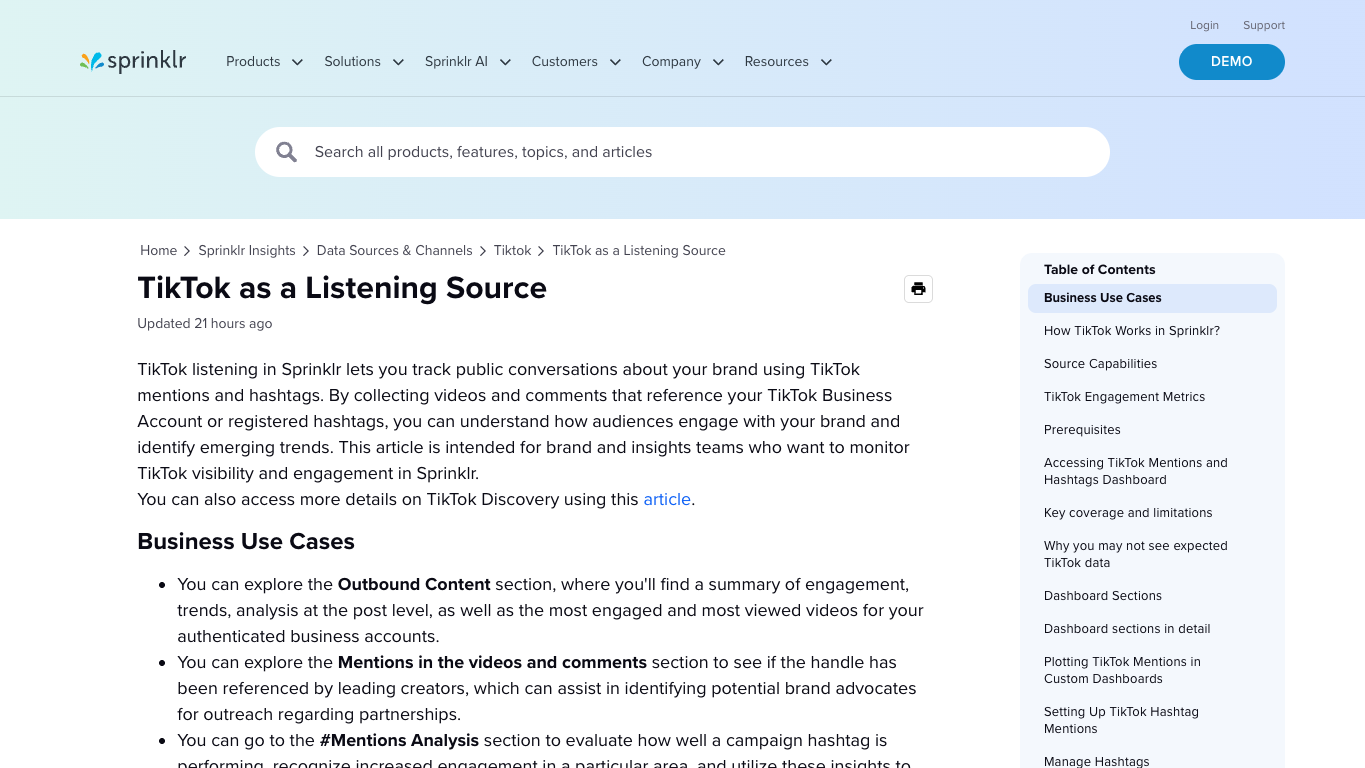1365x768 pixels.
Task: Click 'TikTok as a Listening Source' breadcrumb
Action: pyautogui.click(x=639, y=251)
